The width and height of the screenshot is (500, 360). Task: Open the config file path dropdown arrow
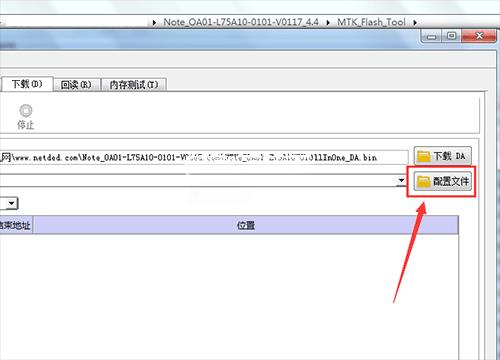point(401,180)
